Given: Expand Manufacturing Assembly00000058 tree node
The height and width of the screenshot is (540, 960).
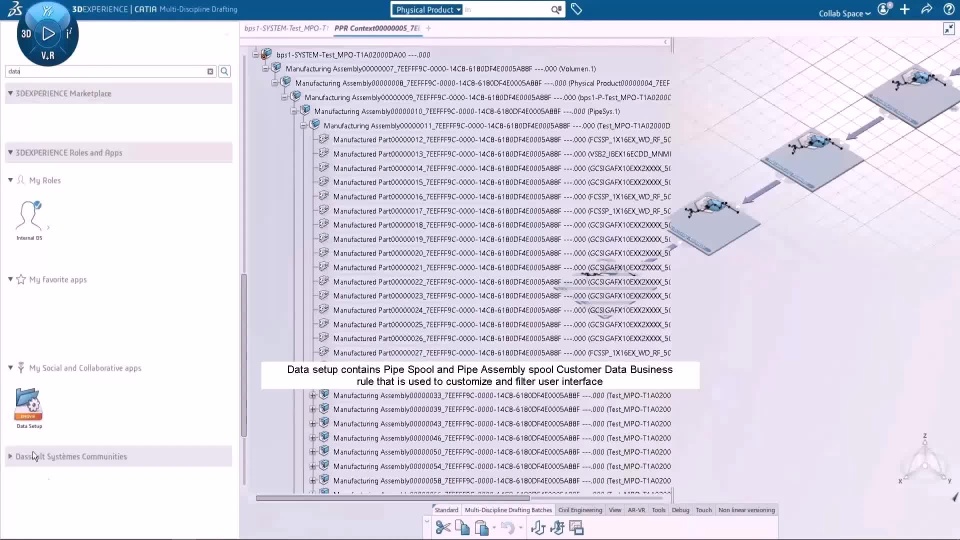Looking at the screenshot, I should click(313, 481).
